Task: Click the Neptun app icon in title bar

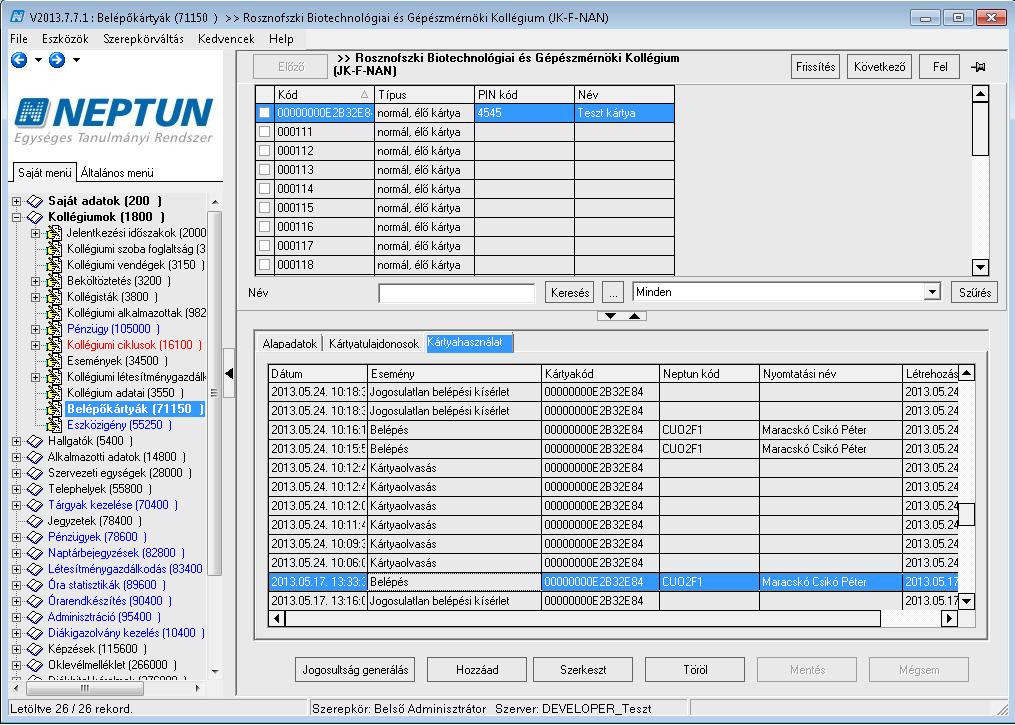Action: 17,17
